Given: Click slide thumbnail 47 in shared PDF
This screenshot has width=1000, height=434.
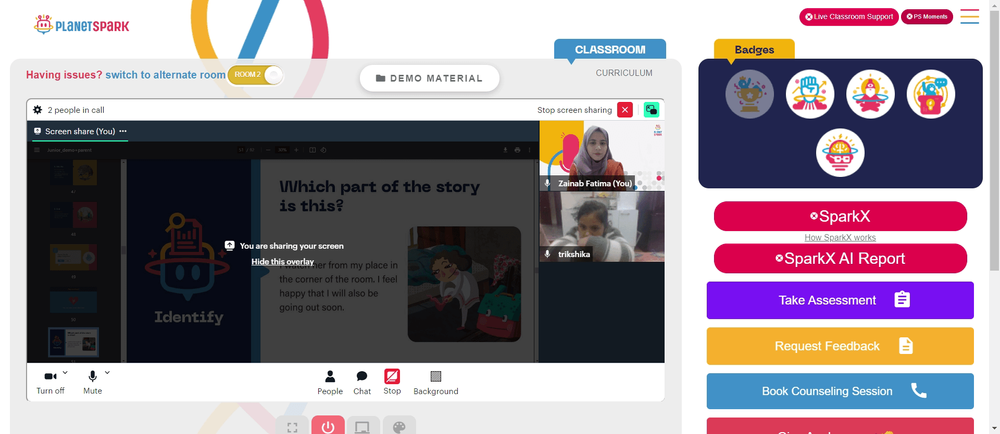Looking at the screenshot, I should click(74, 173).
